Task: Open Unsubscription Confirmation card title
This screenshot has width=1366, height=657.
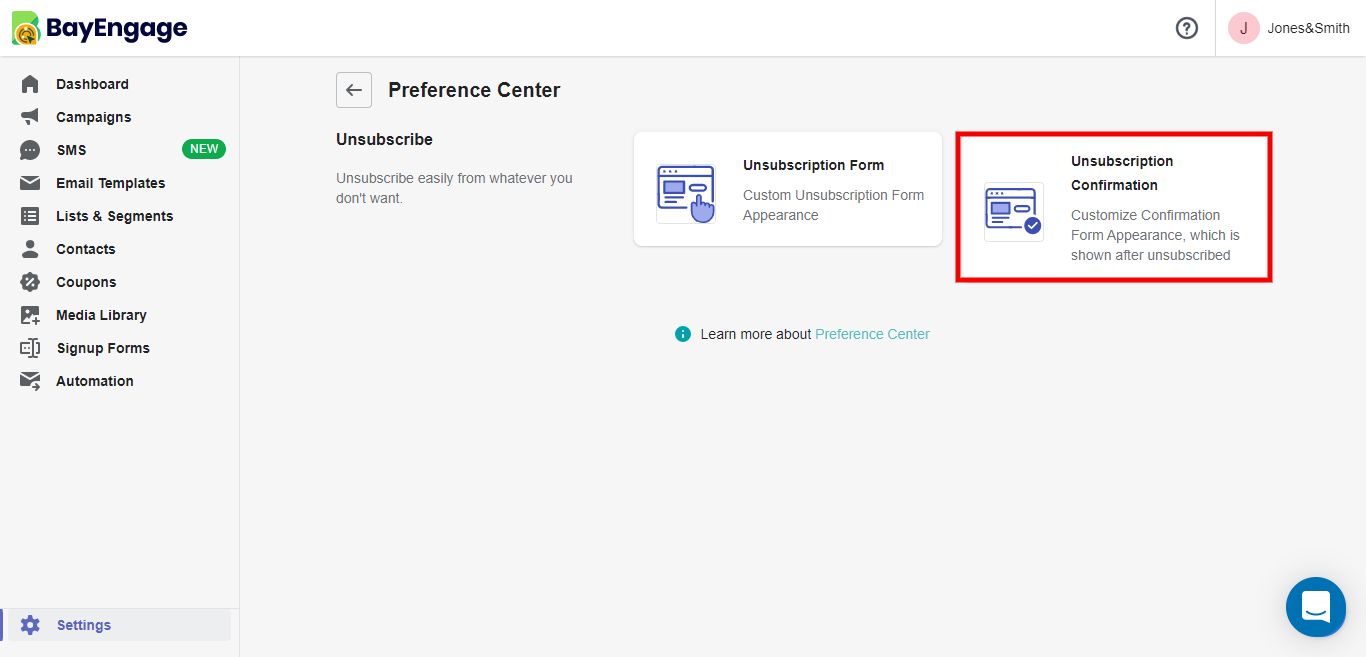Action: point(1122,173)
